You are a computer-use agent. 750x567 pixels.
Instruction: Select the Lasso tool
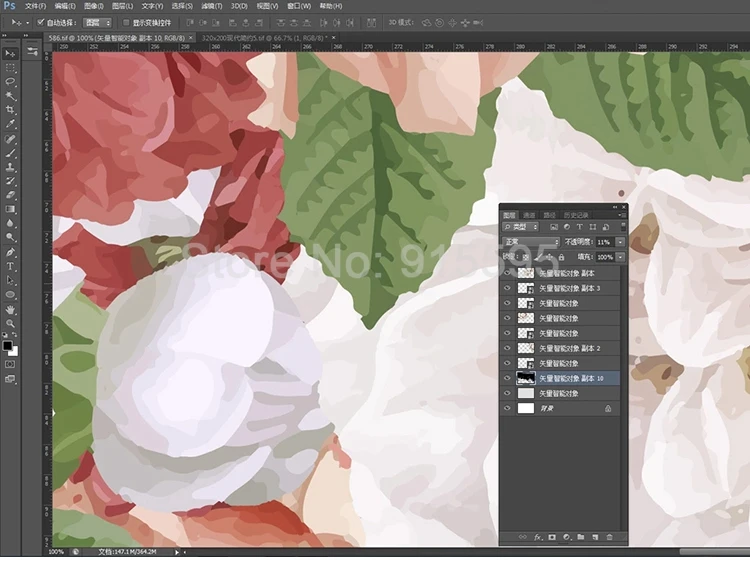point(10,81)
